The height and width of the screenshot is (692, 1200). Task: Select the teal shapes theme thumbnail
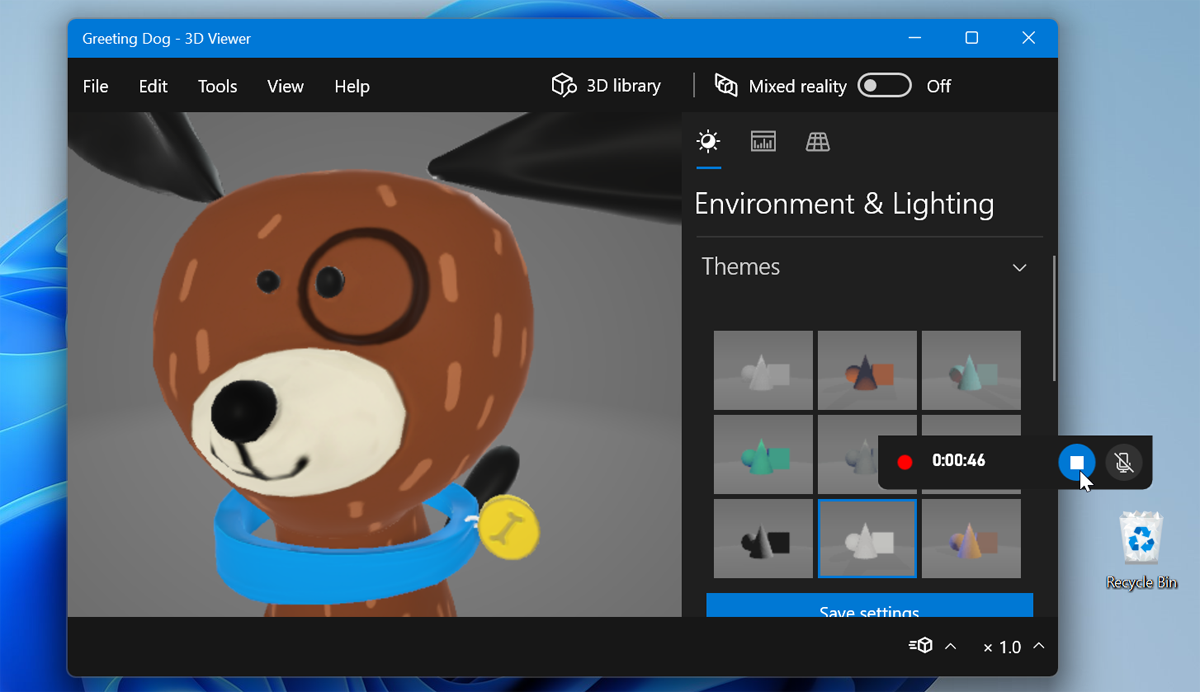pos(763,454)
